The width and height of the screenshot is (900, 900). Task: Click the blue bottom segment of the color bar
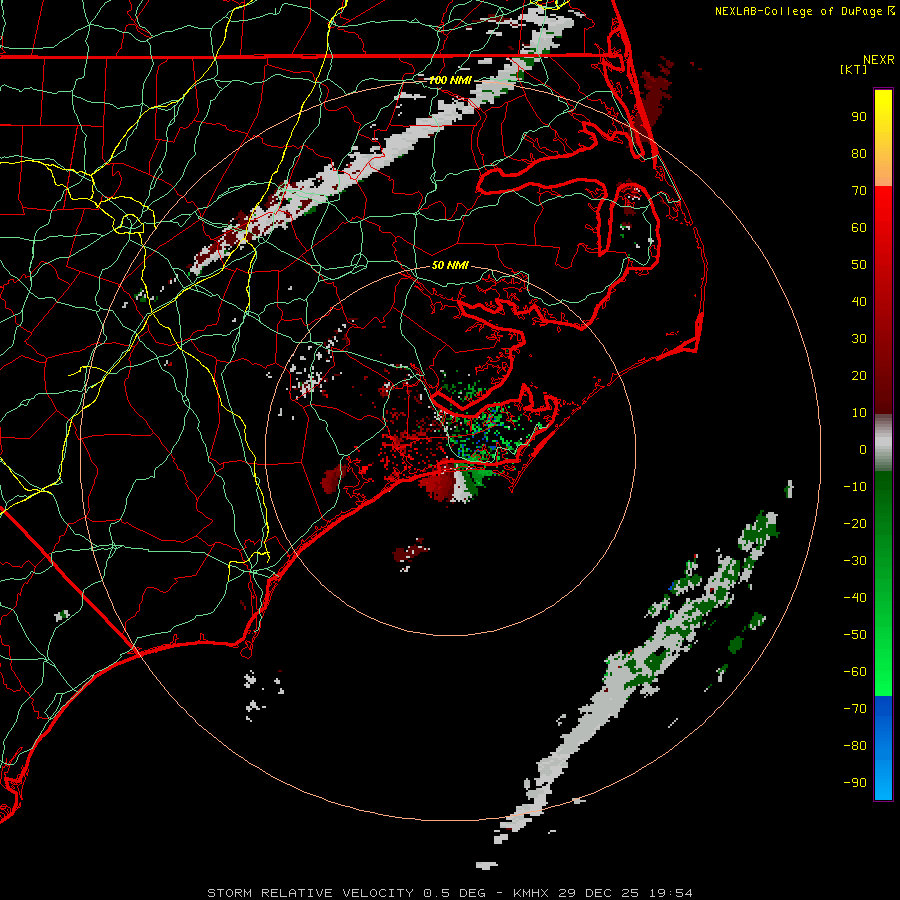(x=883, y=748)
